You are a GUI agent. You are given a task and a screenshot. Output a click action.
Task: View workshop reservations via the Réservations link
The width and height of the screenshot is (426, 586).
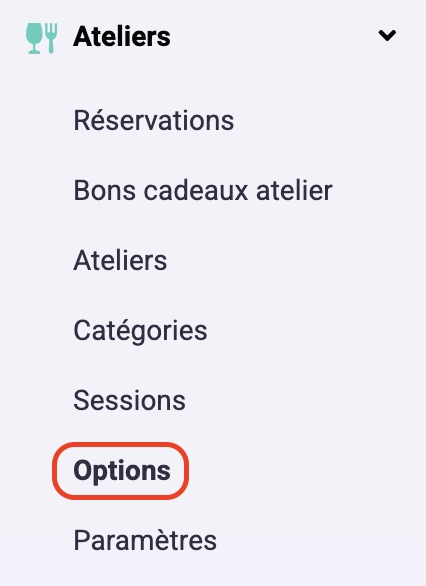pyautogui.click(x=154, y=121)
